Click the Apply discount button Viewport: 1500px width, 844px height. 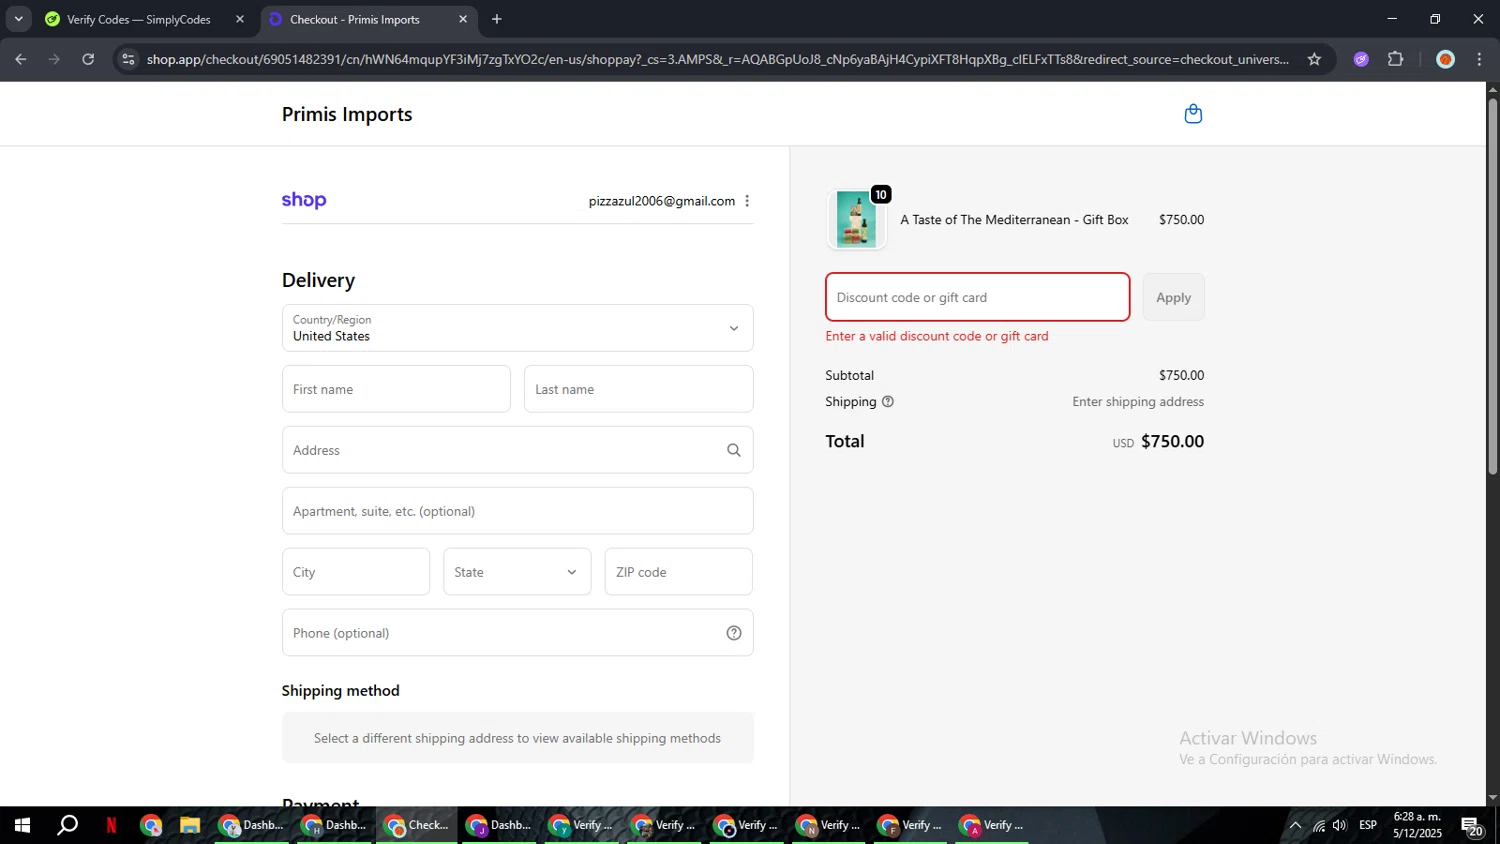click(x=1173, y=297)
